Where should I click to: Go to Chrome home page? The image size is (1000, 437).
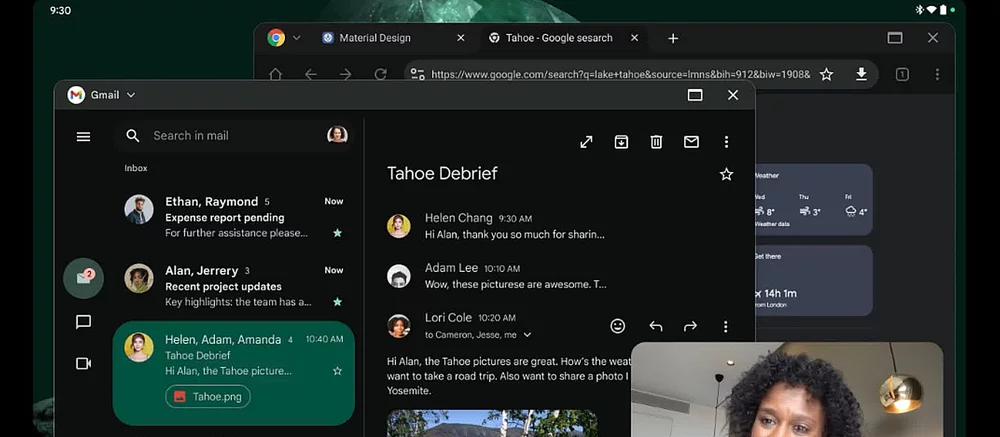(x=276, y=75)
